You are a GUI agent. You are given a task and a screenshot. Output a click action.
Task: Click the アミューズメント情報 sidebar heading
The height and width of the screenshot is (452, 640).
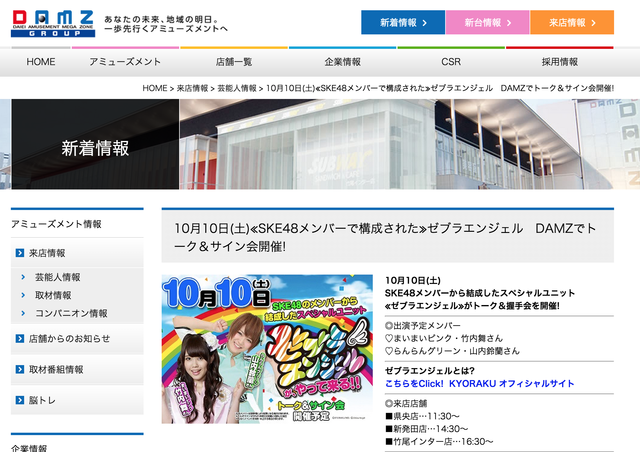(56, 224)
